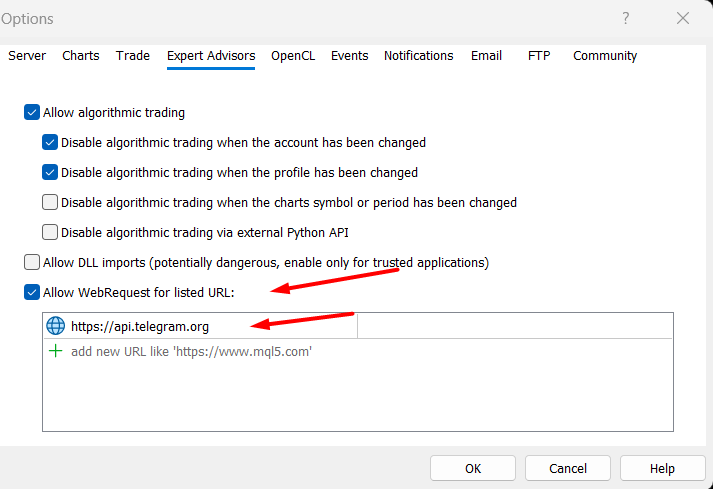Viewport: 713px width, 489px height.
Task: Enable Allow DLL imports checkbox
Action: (x=32, y=263)
